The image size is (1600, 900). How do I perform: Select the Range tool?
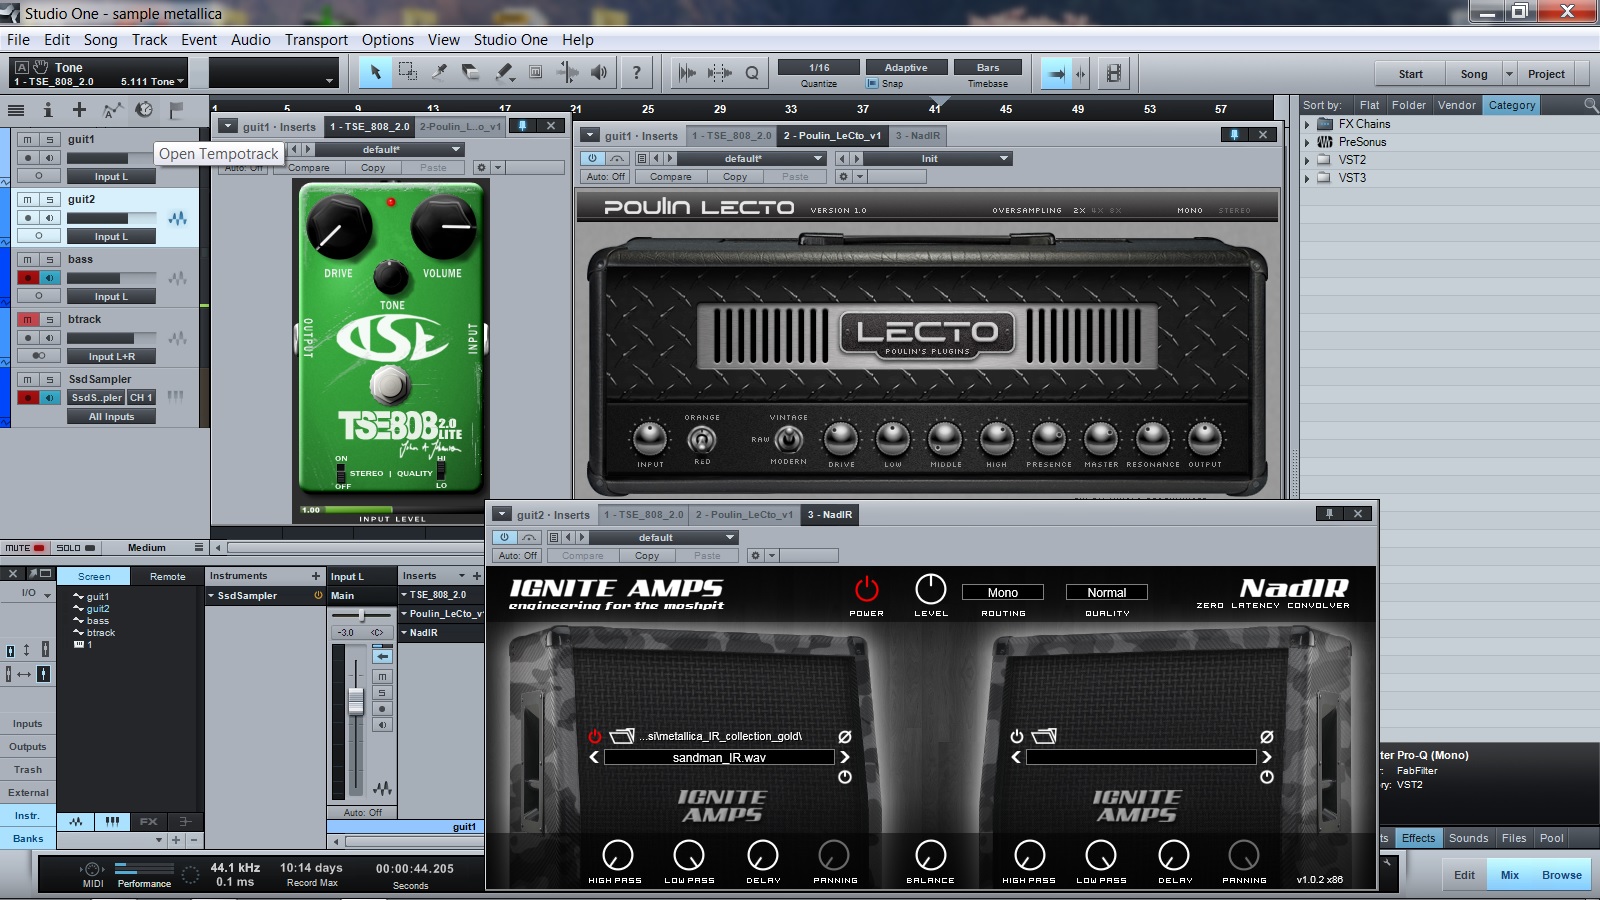tap(408, 72)
